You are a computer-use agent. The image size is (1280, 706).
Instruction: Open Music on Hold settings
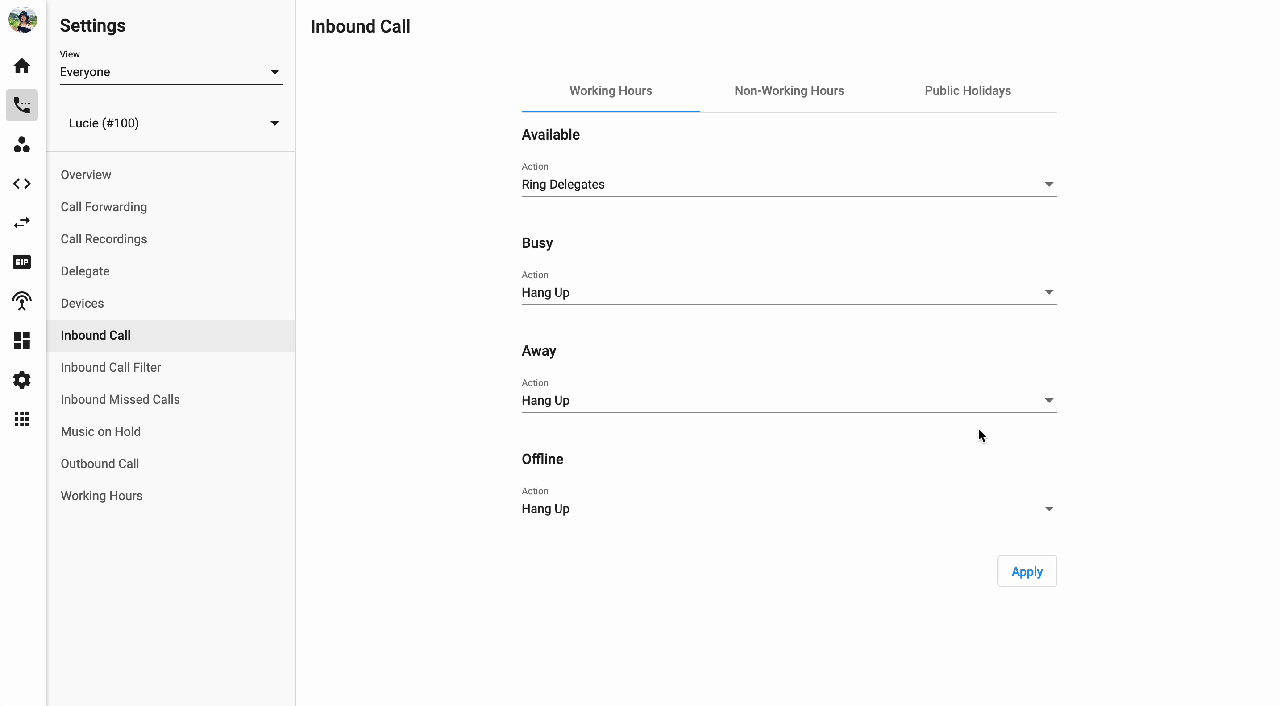[x=171, y=432]
